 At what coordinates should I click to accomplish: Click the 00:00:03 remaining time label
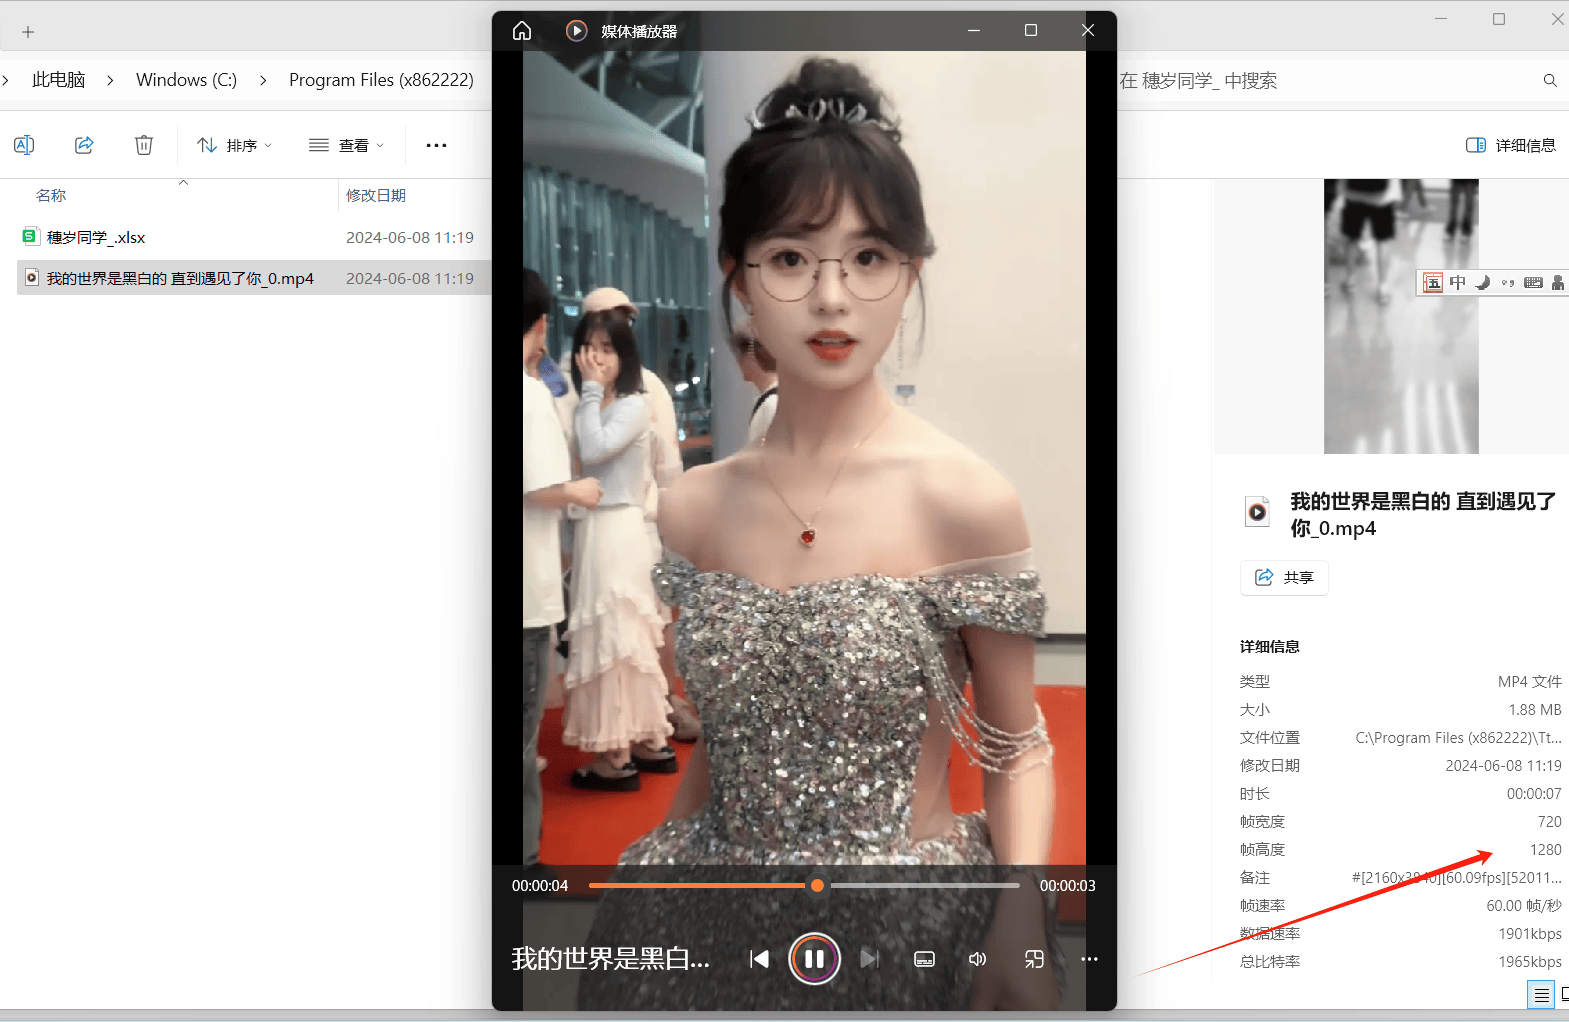tap(1067, 886)
